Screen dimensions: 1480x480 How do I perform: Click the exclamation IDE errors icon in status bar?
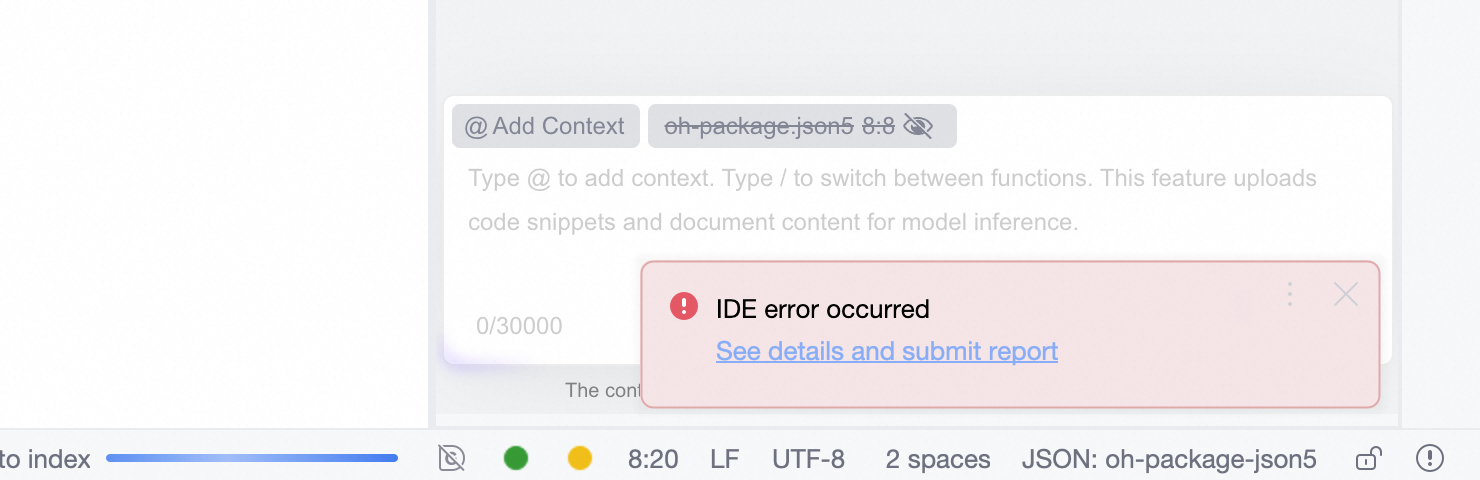(1430, 459)
